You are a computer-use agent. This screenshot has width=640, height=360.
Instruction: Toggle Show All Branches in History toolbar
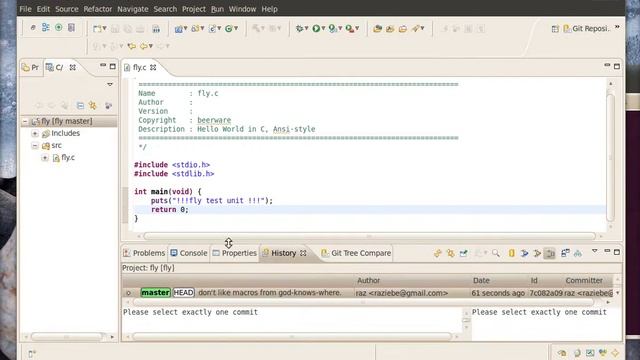tap(538, 253)
